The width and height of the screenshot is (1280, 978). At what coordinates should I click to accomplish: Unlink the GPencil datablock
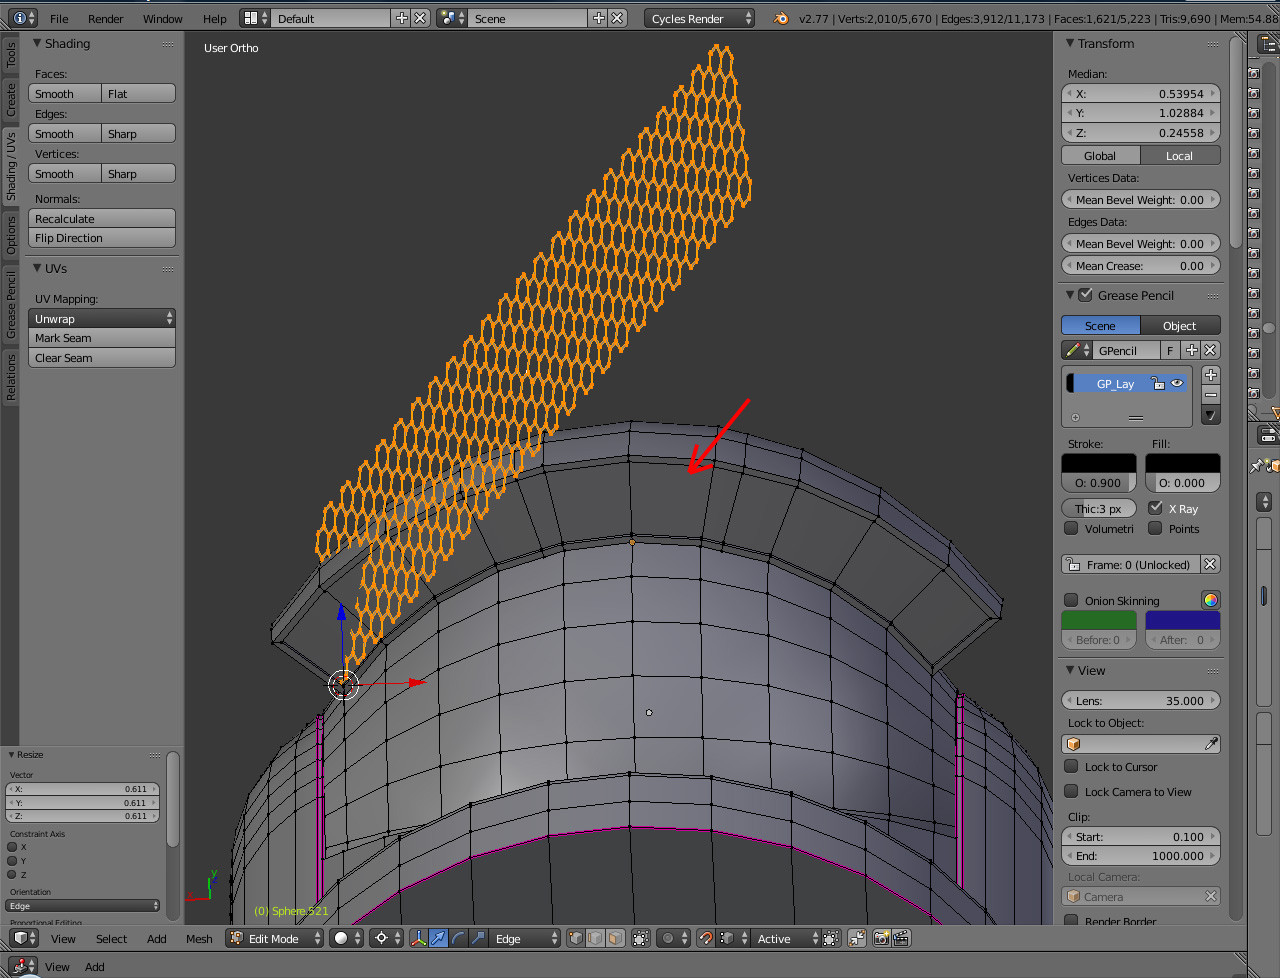[1210, 350]
